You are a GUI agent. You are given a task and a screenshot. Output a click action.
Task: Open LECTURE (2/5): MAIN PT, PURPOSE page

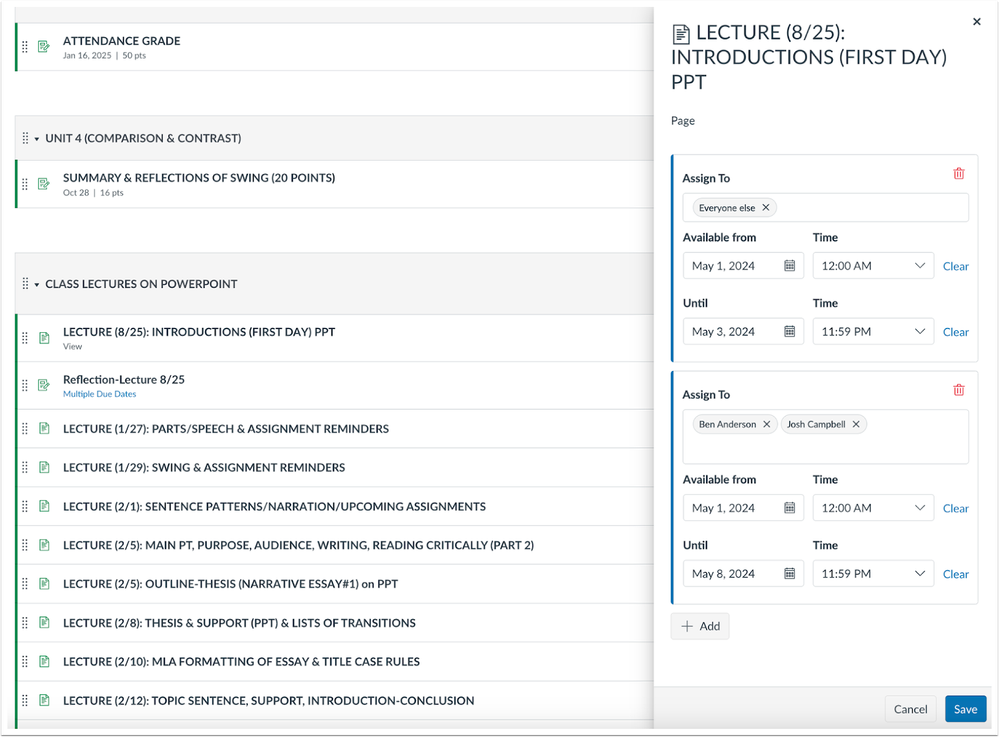(x=298, y=545)
